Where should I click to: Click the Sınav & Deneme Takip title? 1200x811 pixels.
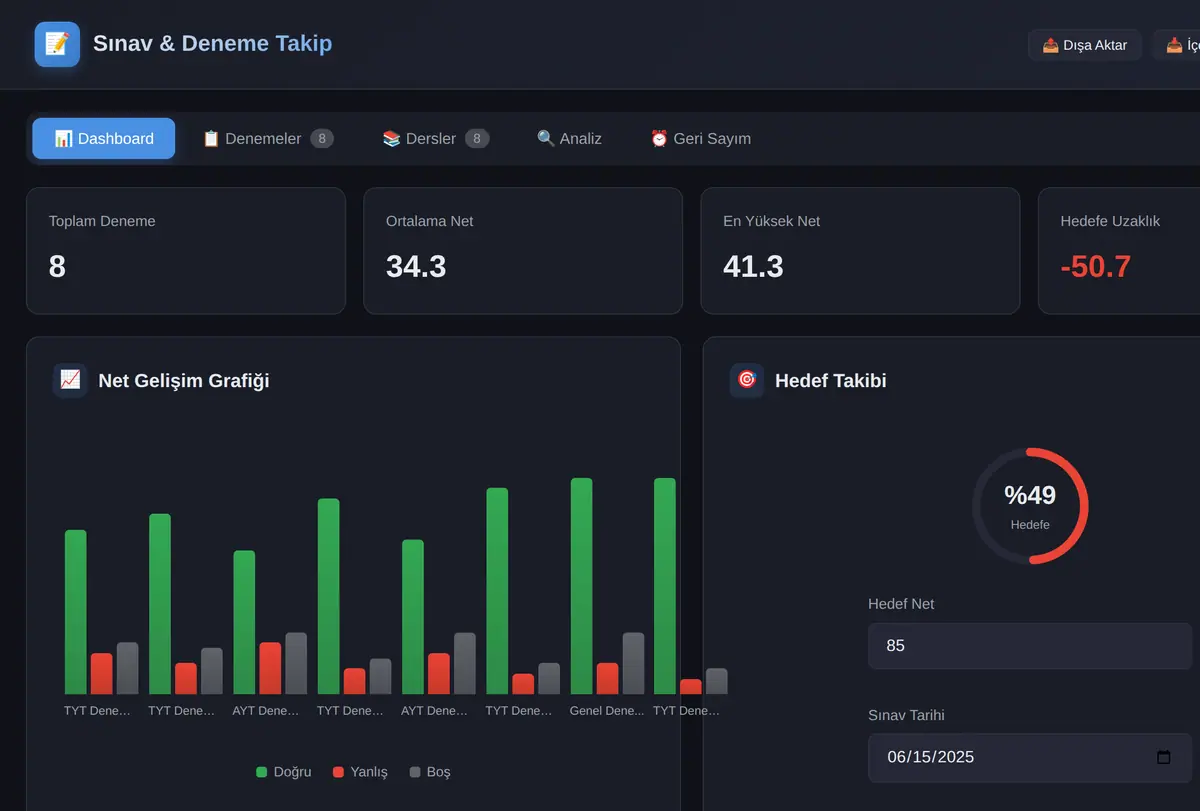click(x=212, y=44)
